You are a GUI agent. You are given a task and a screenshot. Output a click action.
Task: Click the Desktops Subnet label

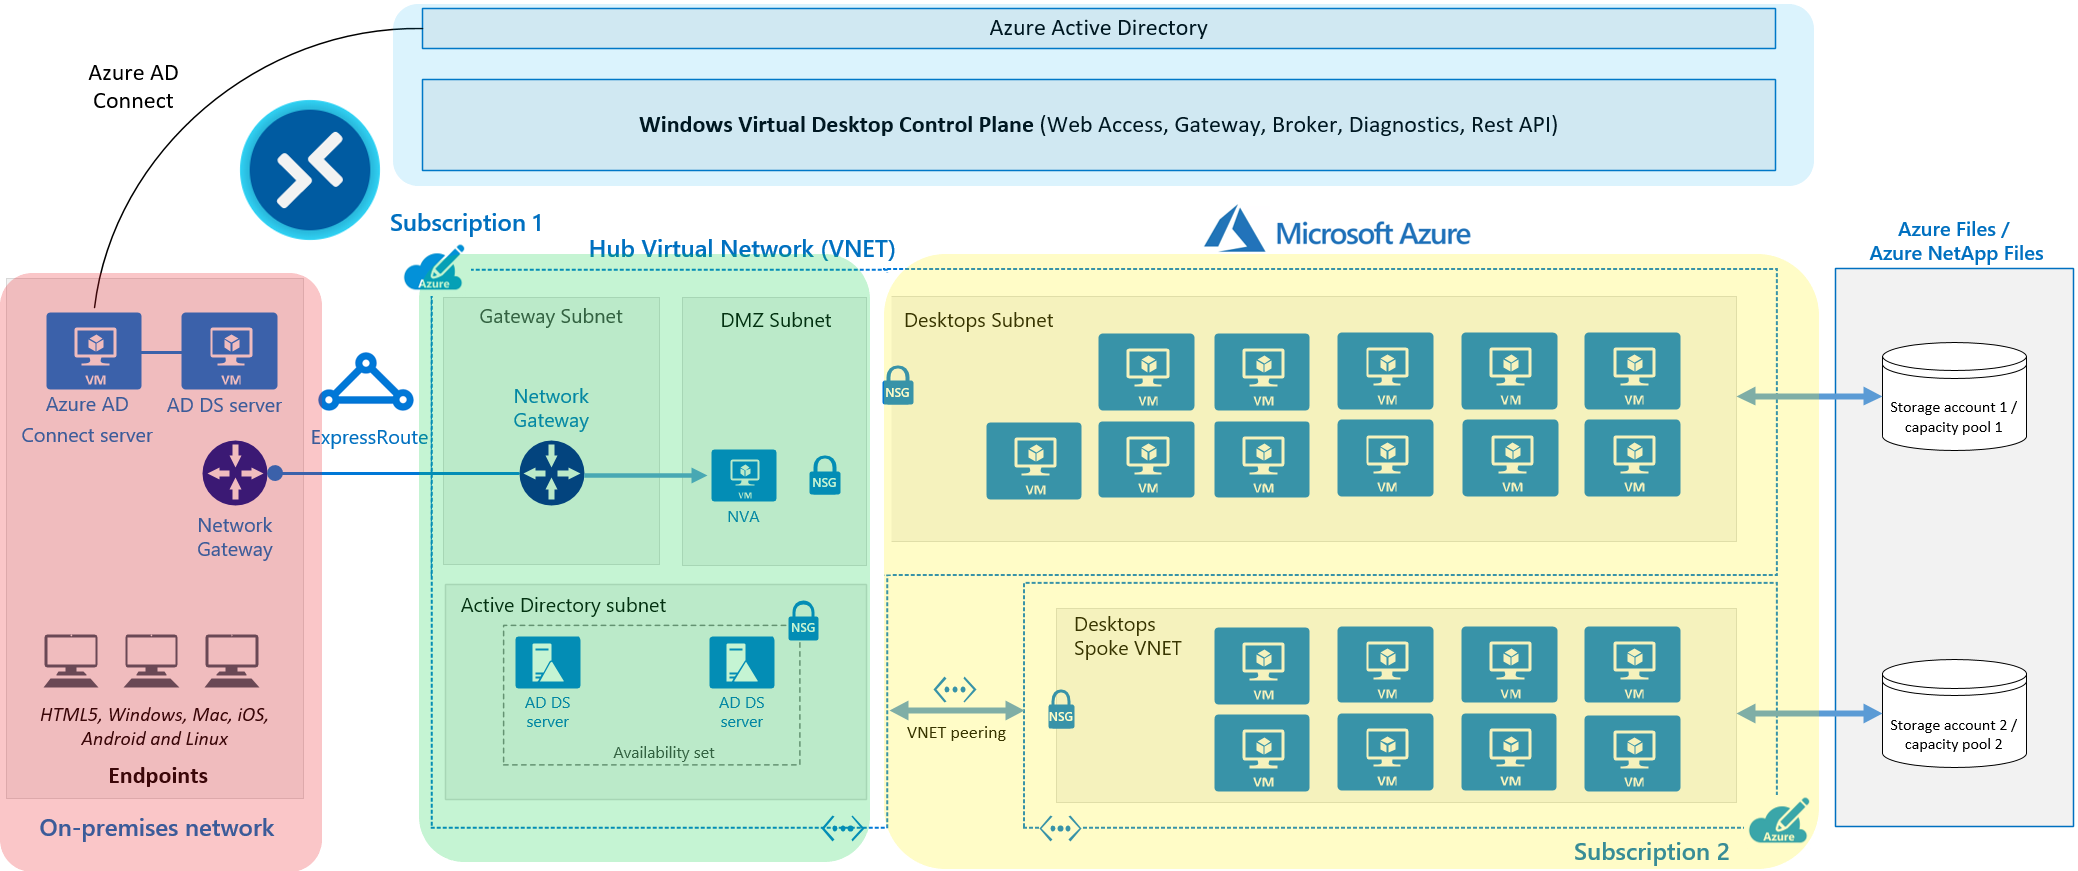pos(978,320)
